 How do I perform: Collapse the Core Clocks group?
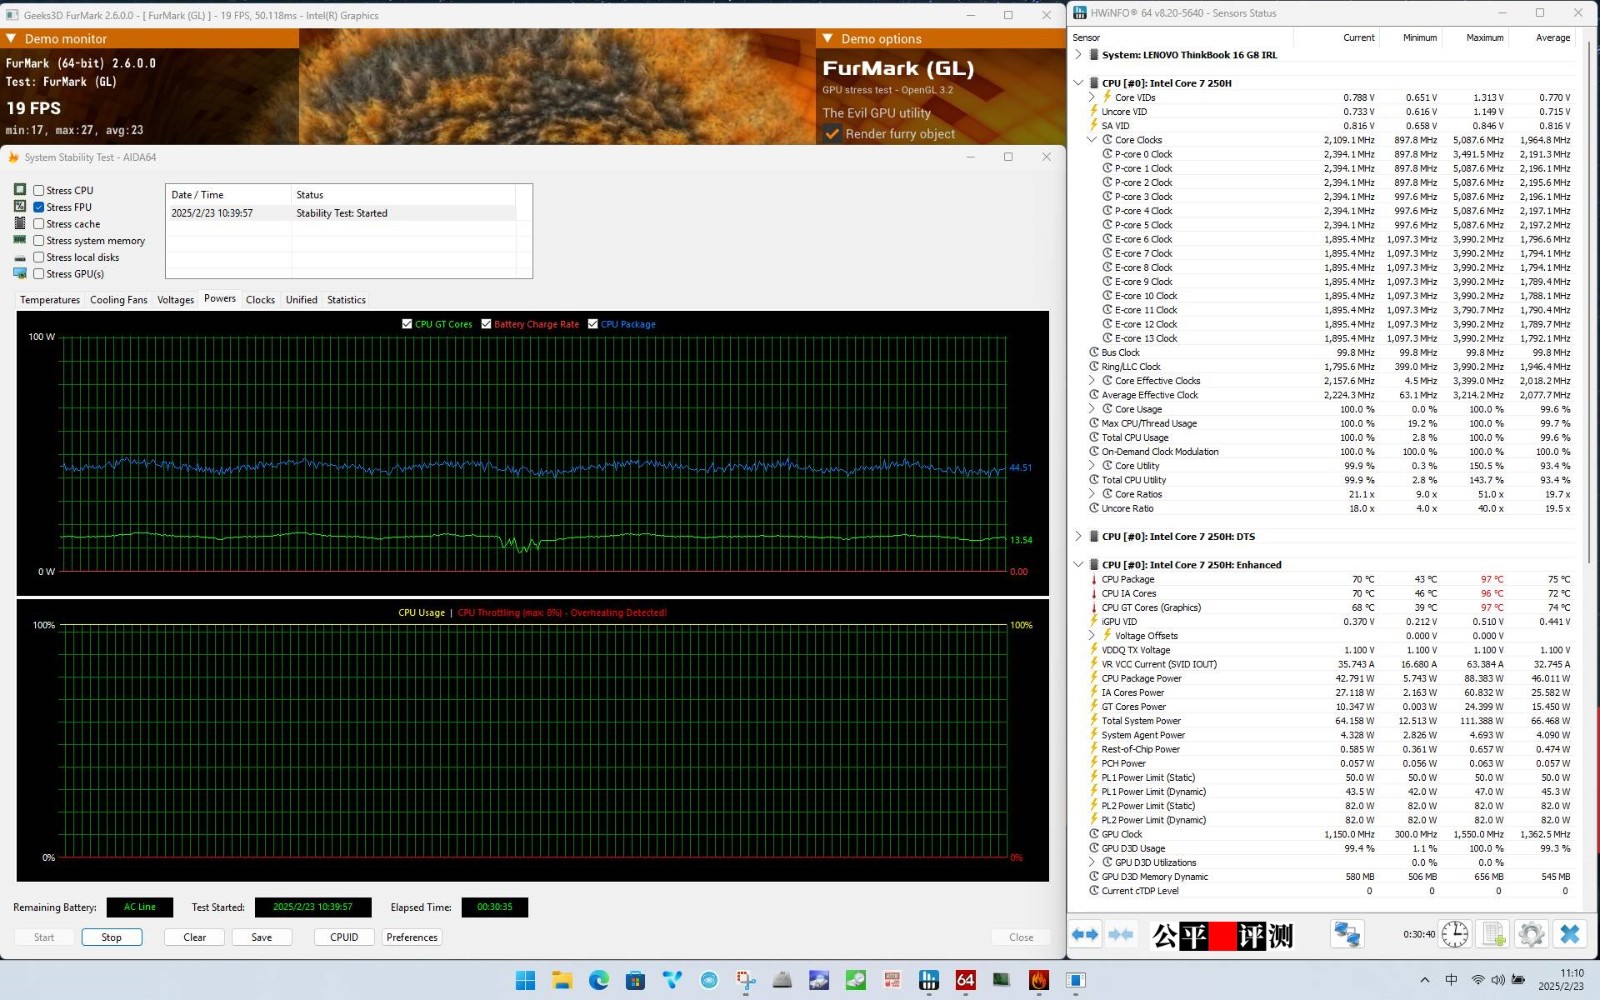pos(1092,140)
